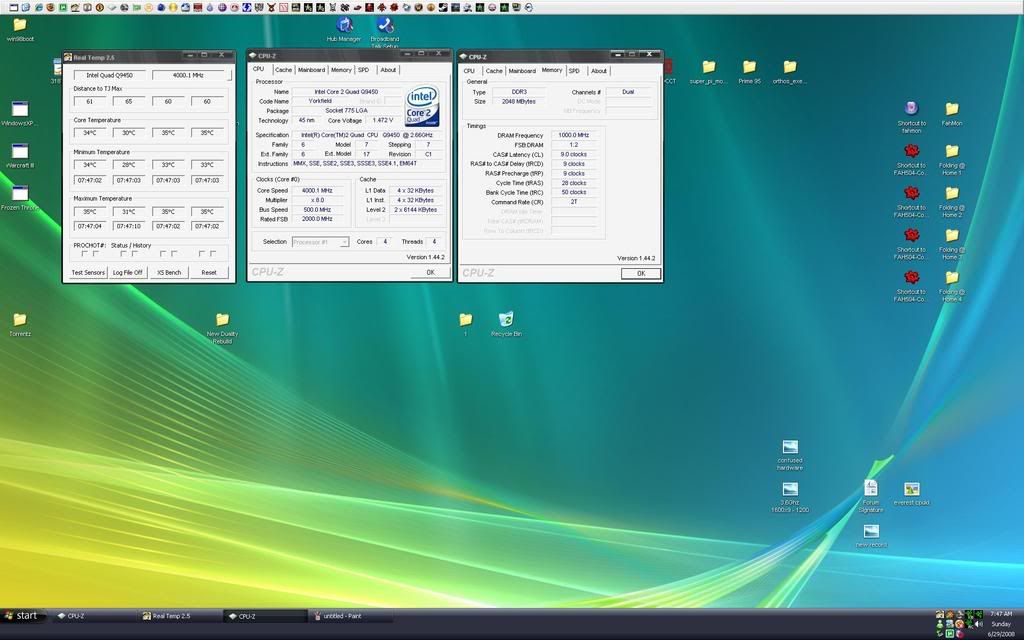Select the confused hardware image file
1024x640 pixels.
[790, 455]
